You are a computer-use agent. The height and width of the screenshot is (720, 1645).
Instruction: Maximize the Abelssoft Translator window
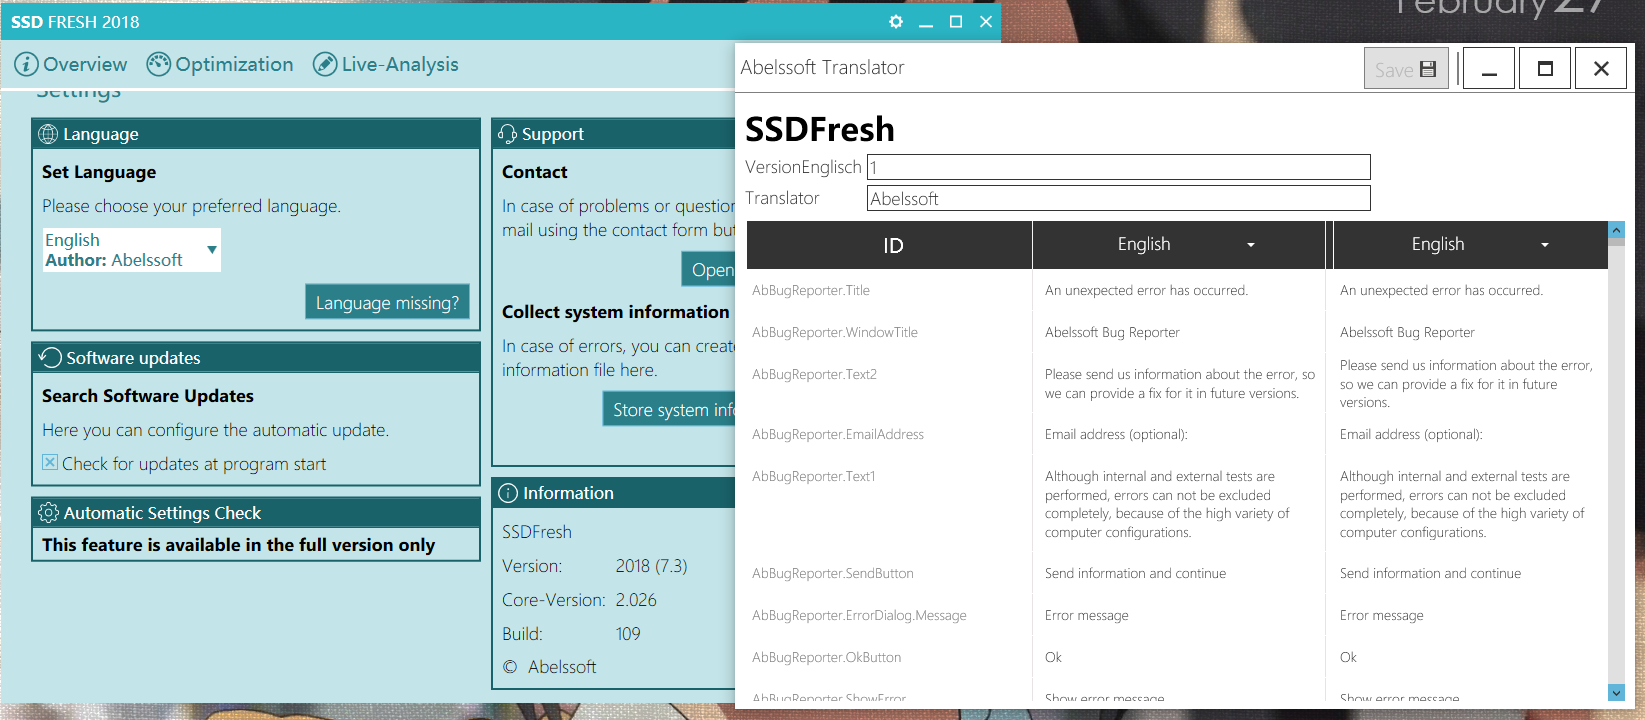pyautogui.click(x=1545, y=68)
